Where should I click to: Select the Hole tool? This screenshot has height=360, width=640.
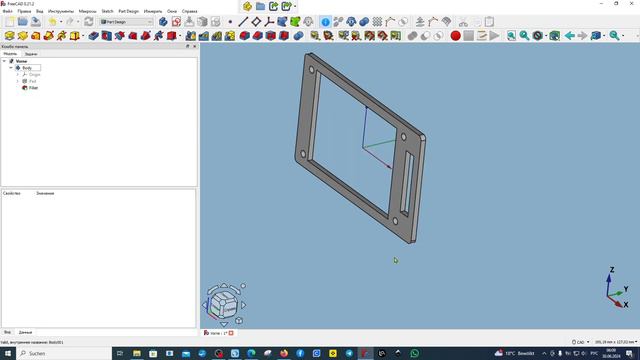coord(107,36)
